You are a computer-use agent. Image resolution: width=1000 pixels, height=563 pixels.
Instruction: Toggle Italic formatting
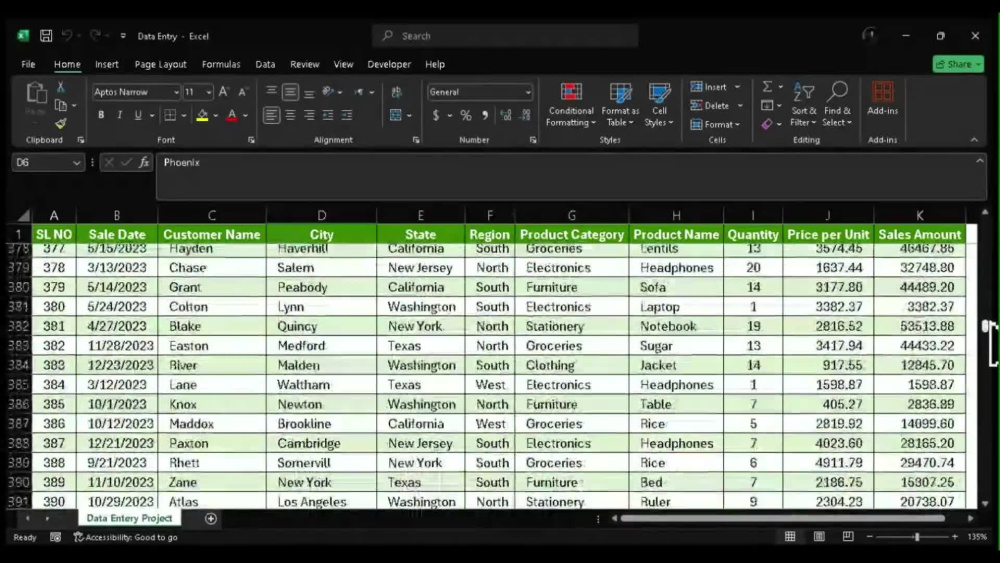pyautogui.click(x=119, y=115)
